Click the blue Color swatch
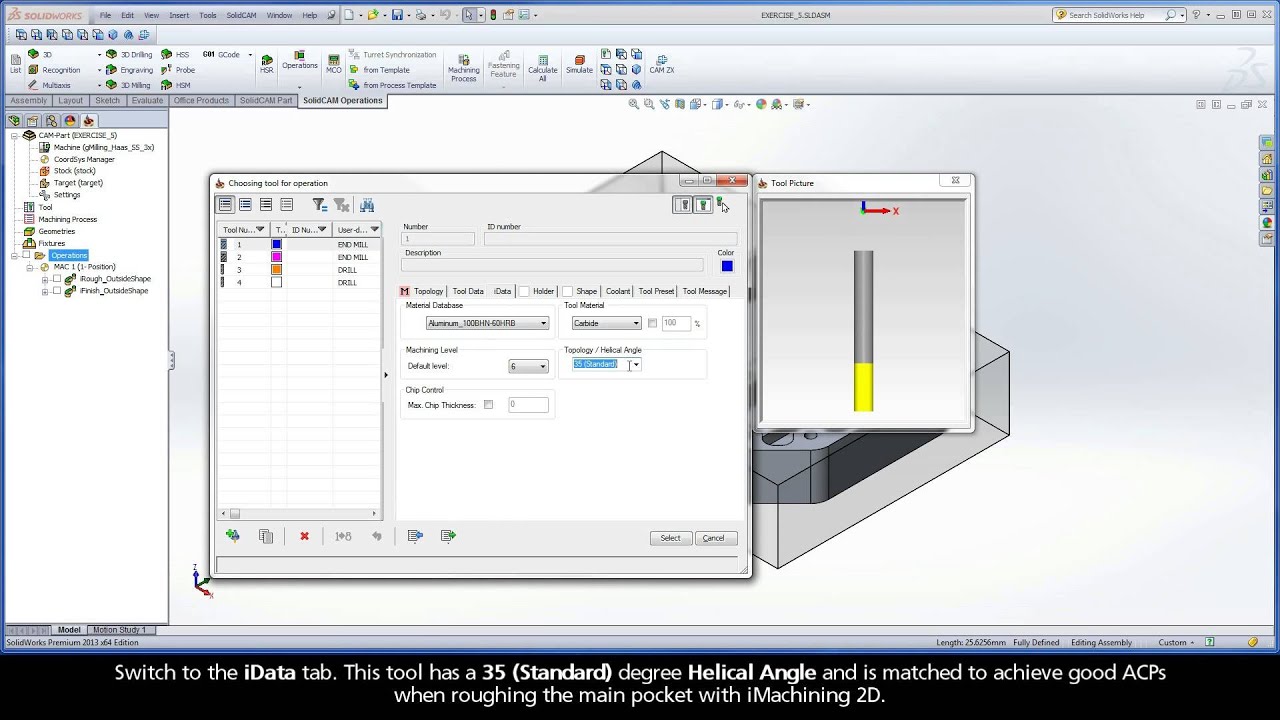The width and height of the screenshot is (1280, 720). 727,266
